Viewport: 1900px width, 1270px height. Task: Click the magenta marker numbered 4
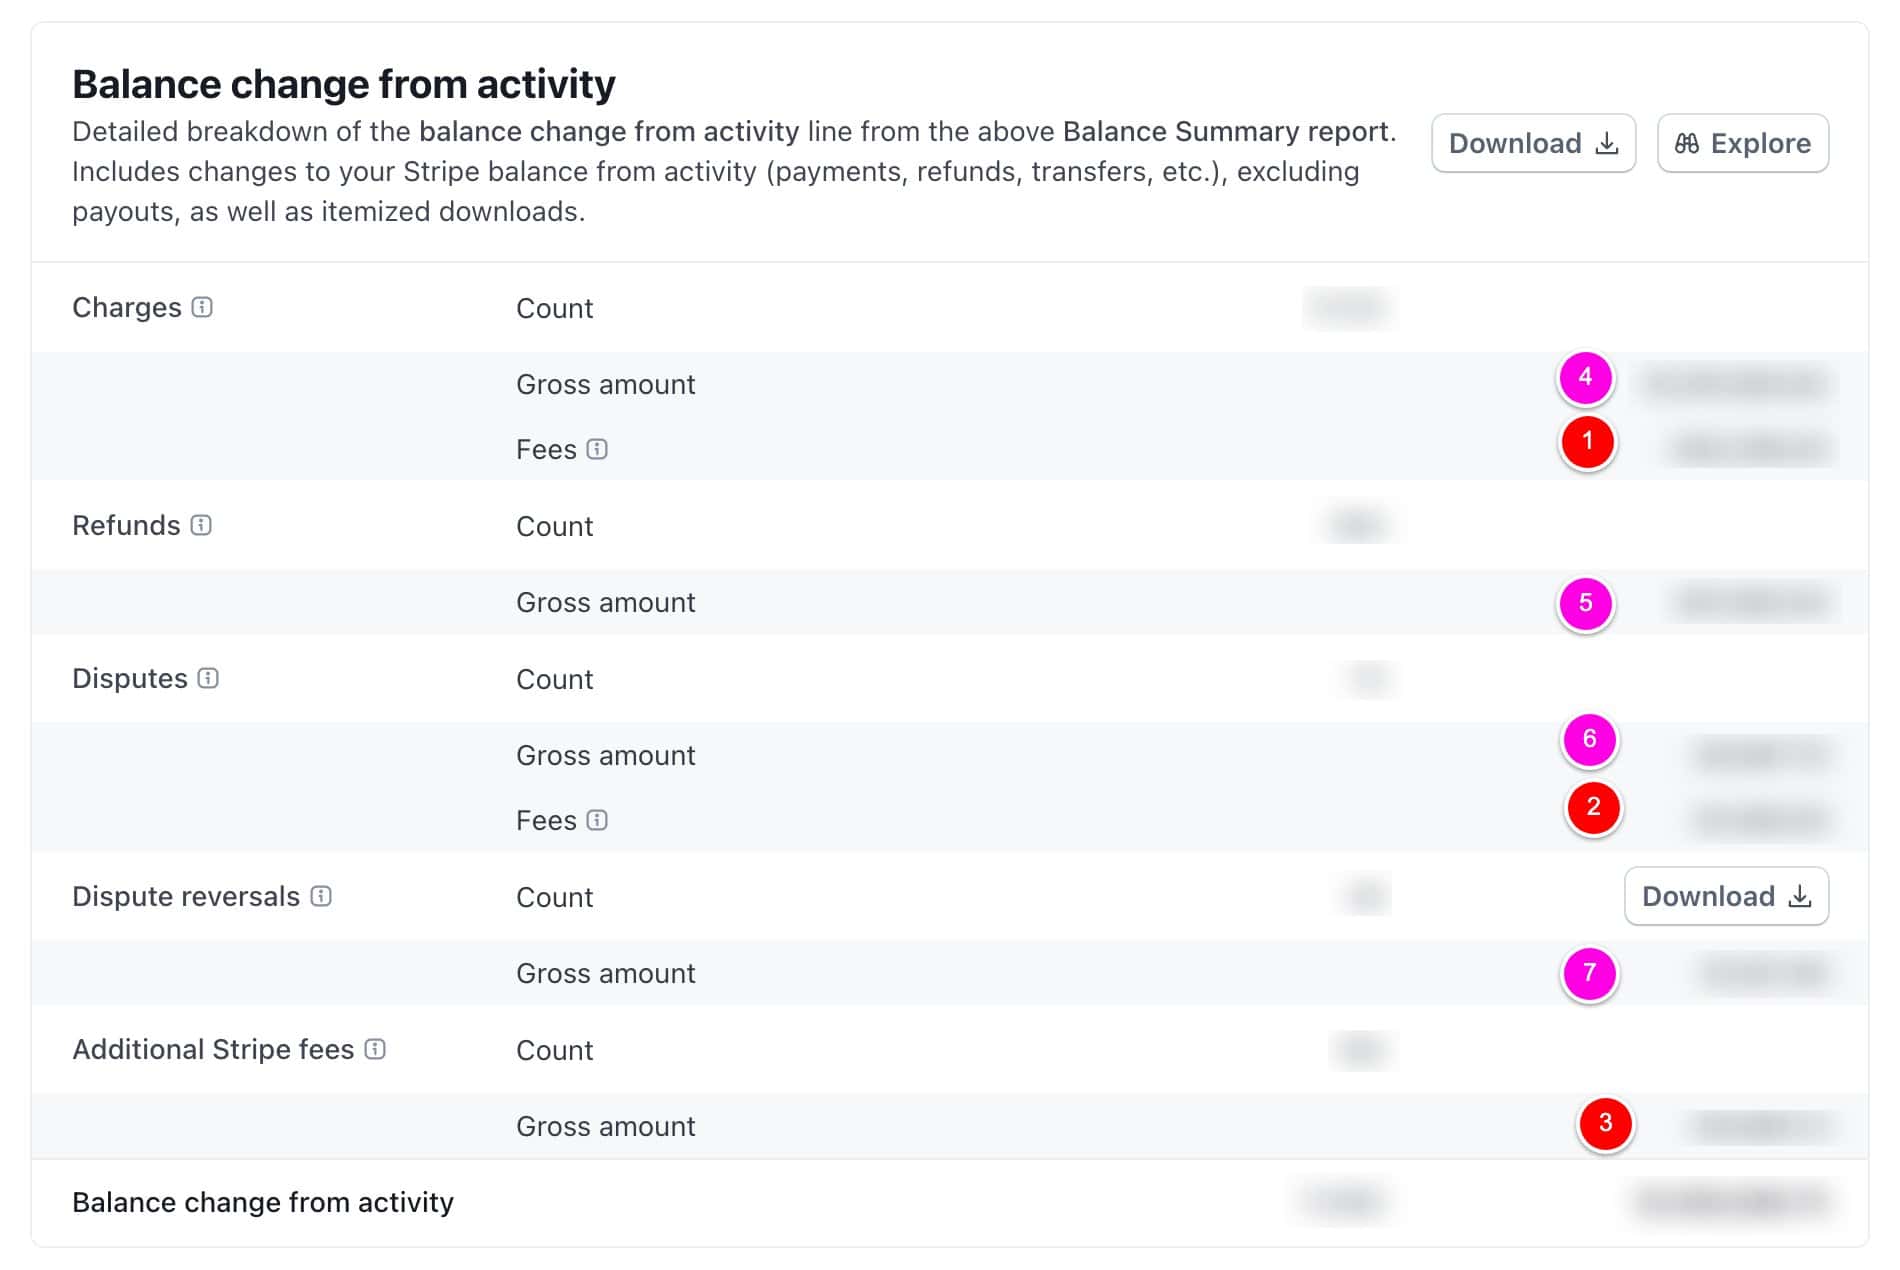(x=1585, y=378)
